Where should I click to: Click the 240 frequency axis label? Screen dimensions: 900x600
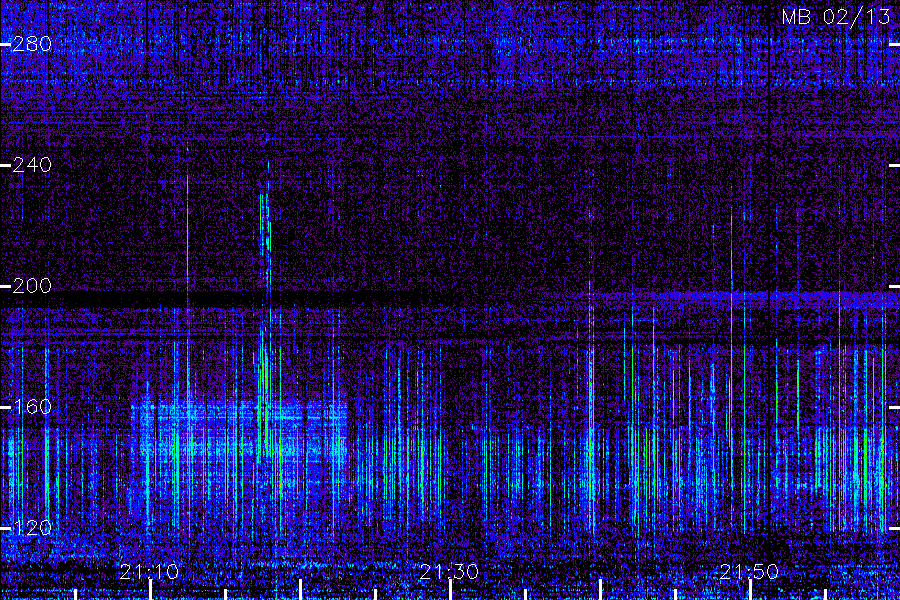[32, 165]
